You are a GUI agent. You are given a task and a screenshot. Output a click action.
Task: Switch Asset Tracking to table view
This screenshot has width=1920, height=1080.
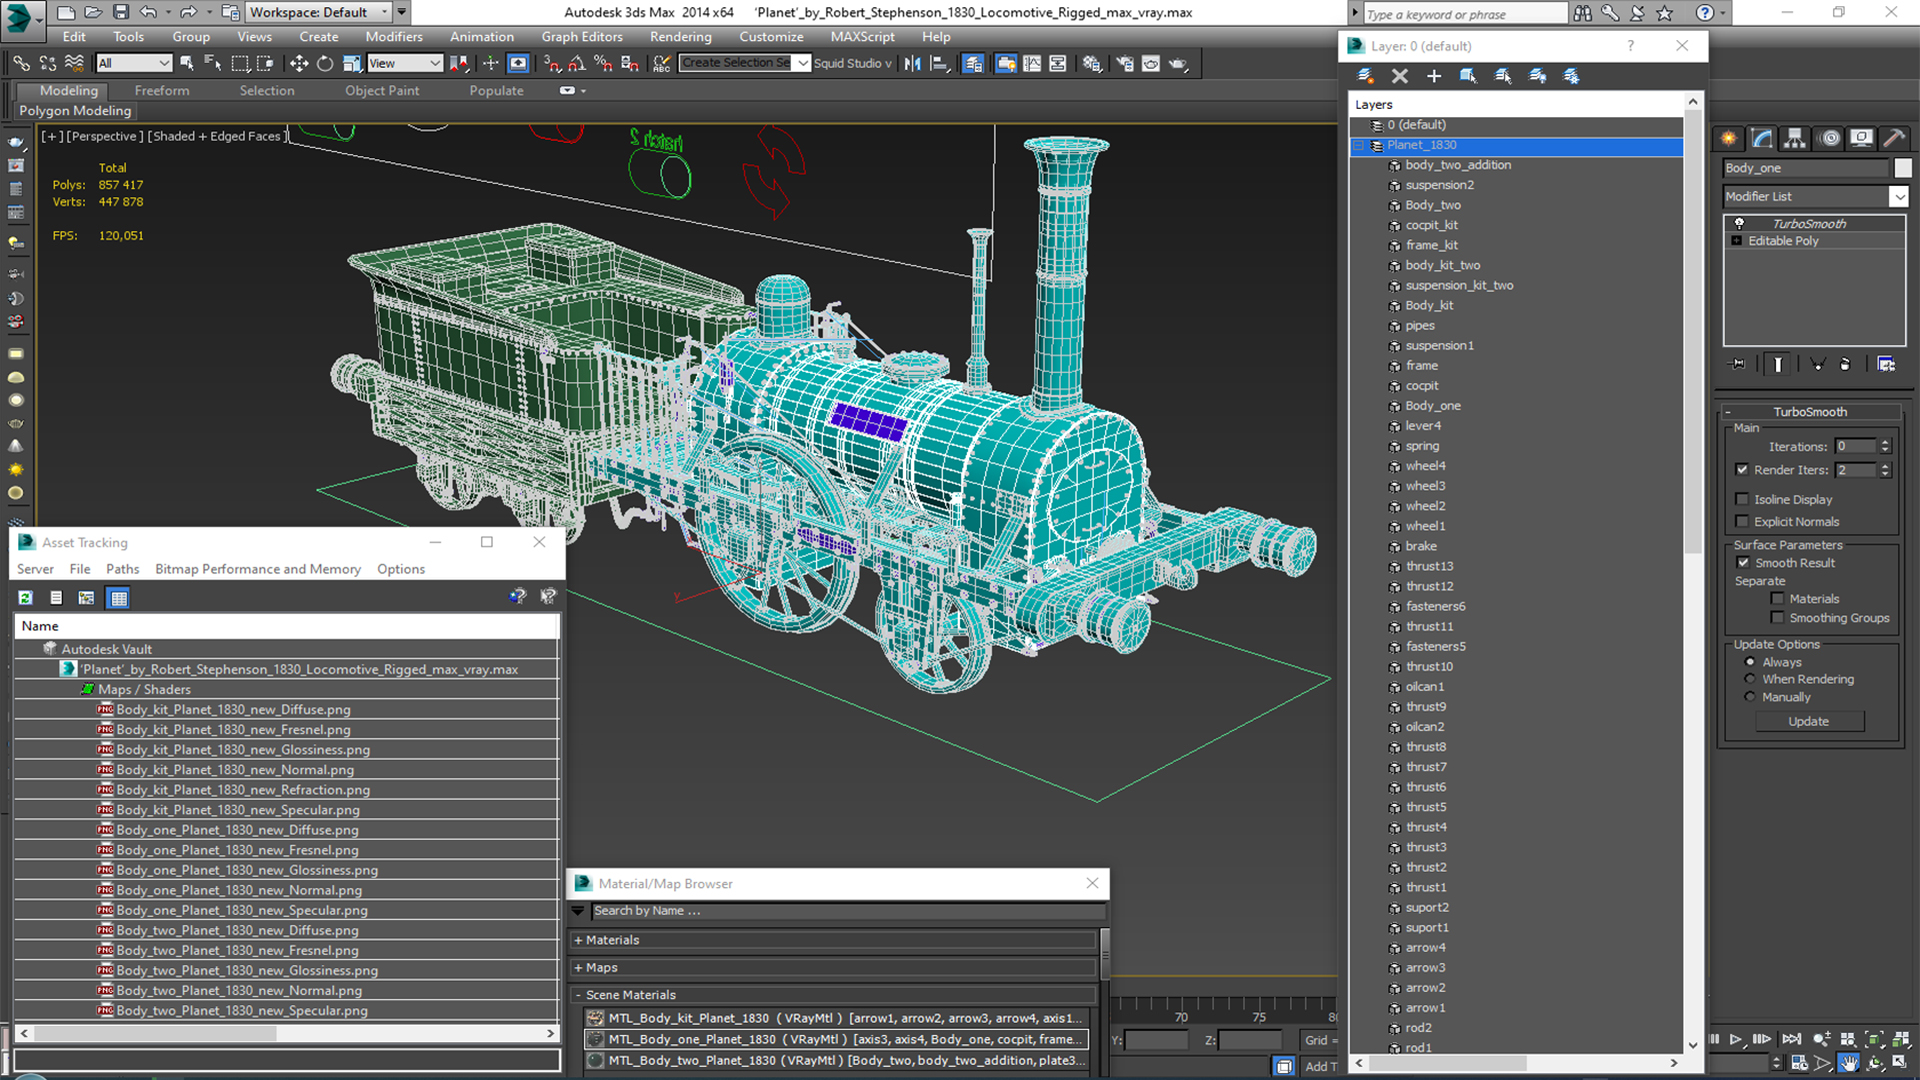point(119,598)
